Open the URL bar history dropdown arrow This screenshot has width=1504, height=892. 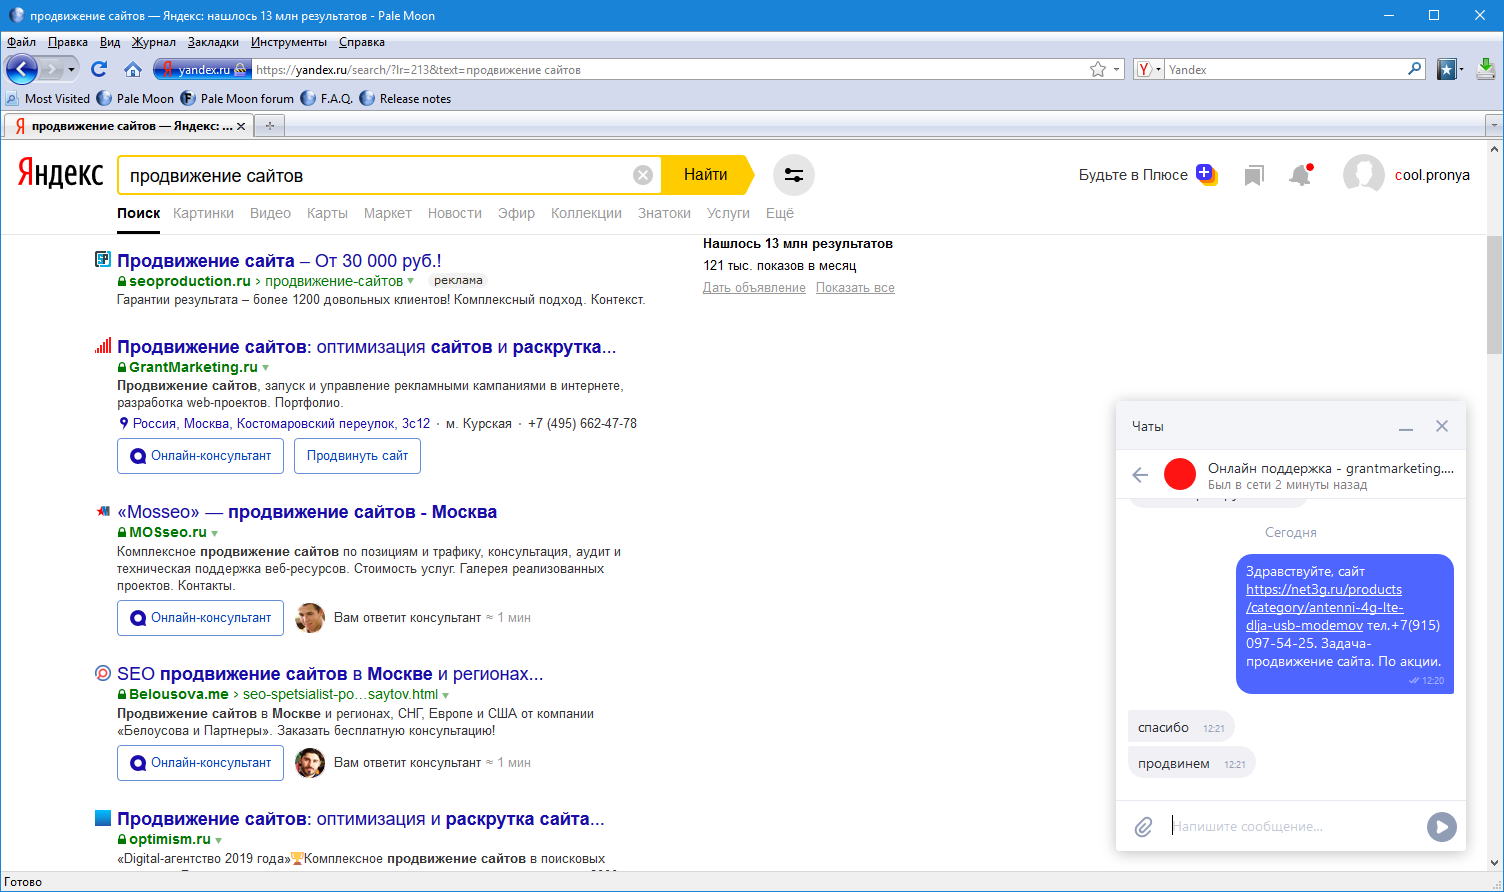click(x=1118, y=69)
